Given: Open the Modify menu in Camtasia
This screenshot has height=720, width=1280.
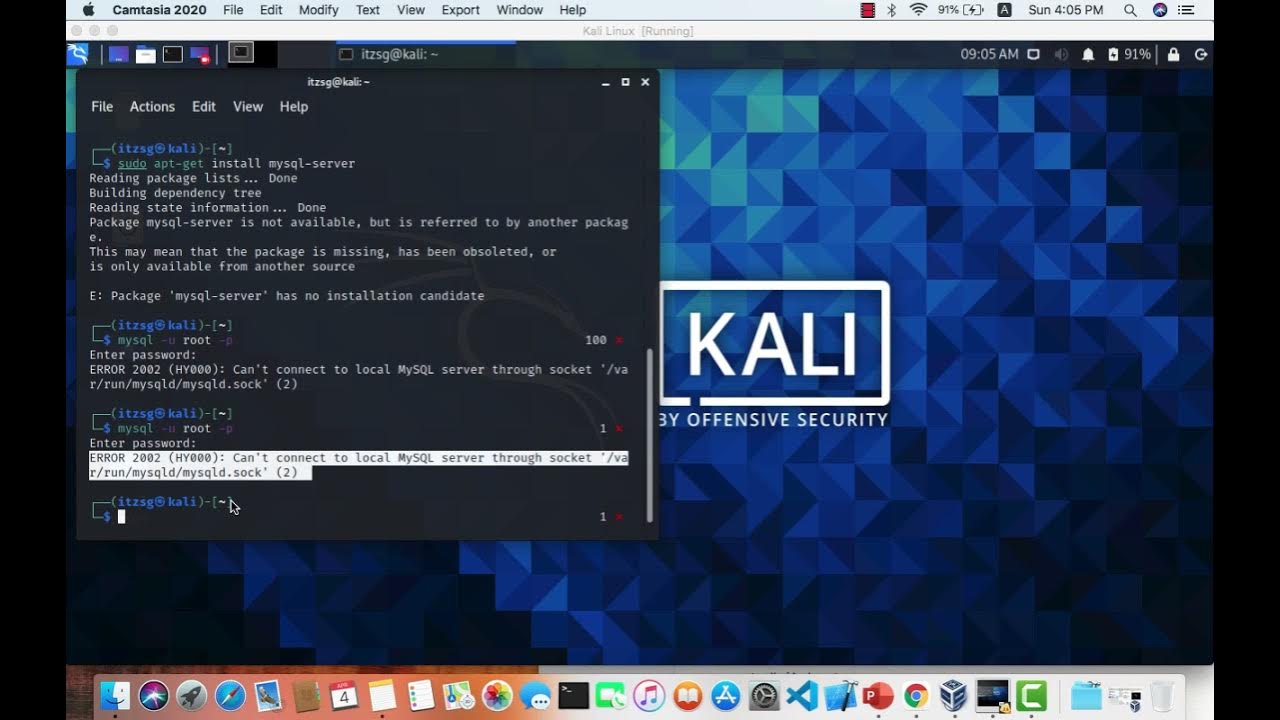Looking at the screenshot, I should coord(318,10).
